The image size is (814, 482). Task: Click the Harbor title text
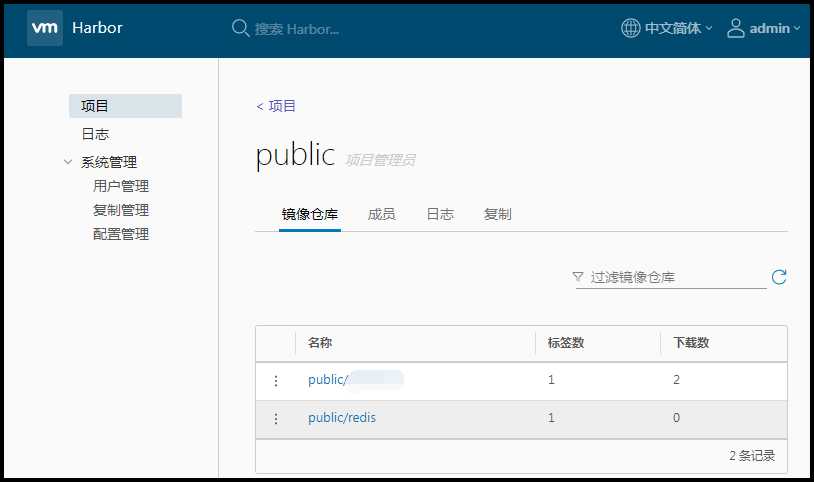pos(97,28)
